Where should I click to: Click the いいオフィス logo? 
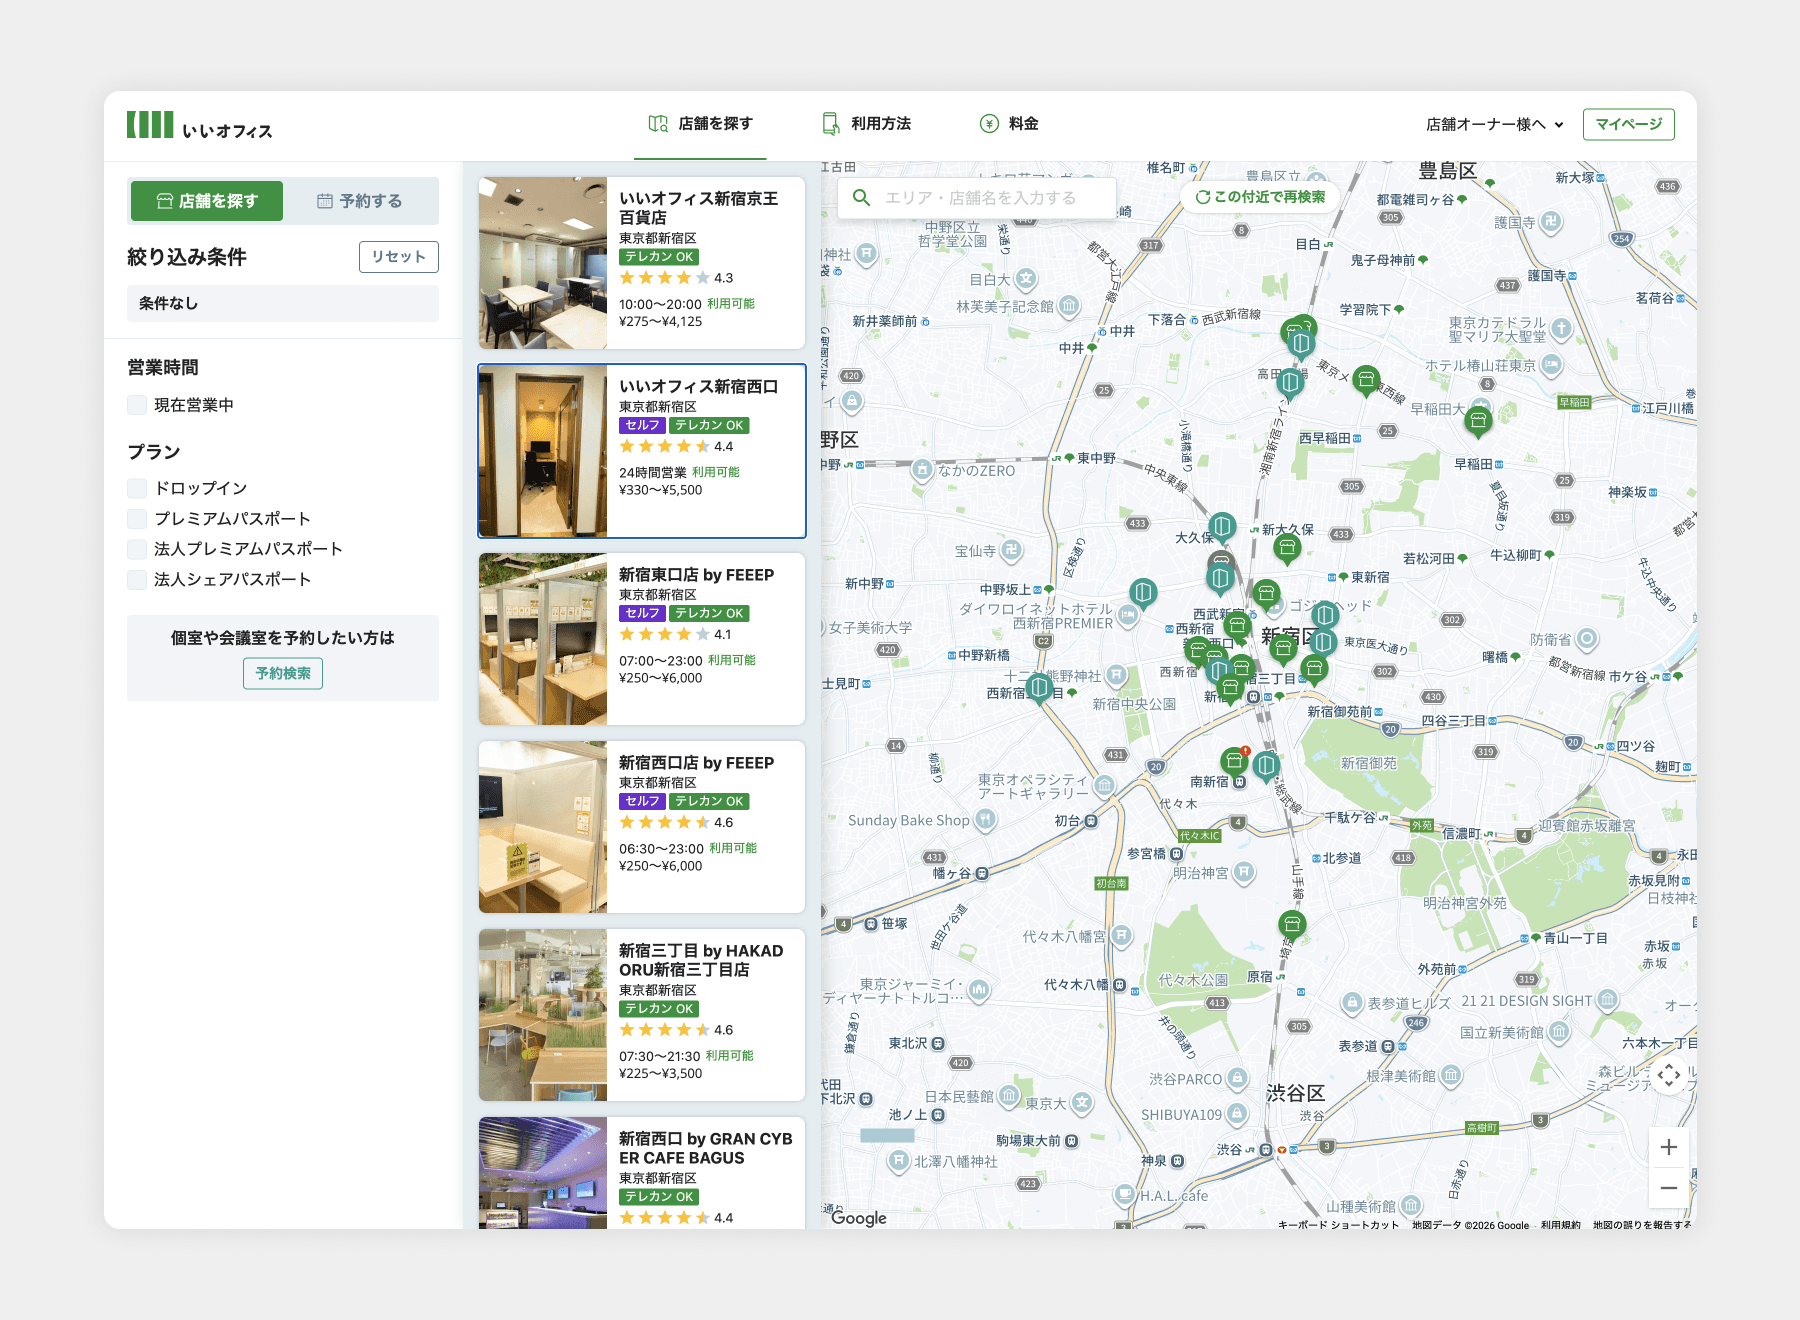[x=199, y=125]
